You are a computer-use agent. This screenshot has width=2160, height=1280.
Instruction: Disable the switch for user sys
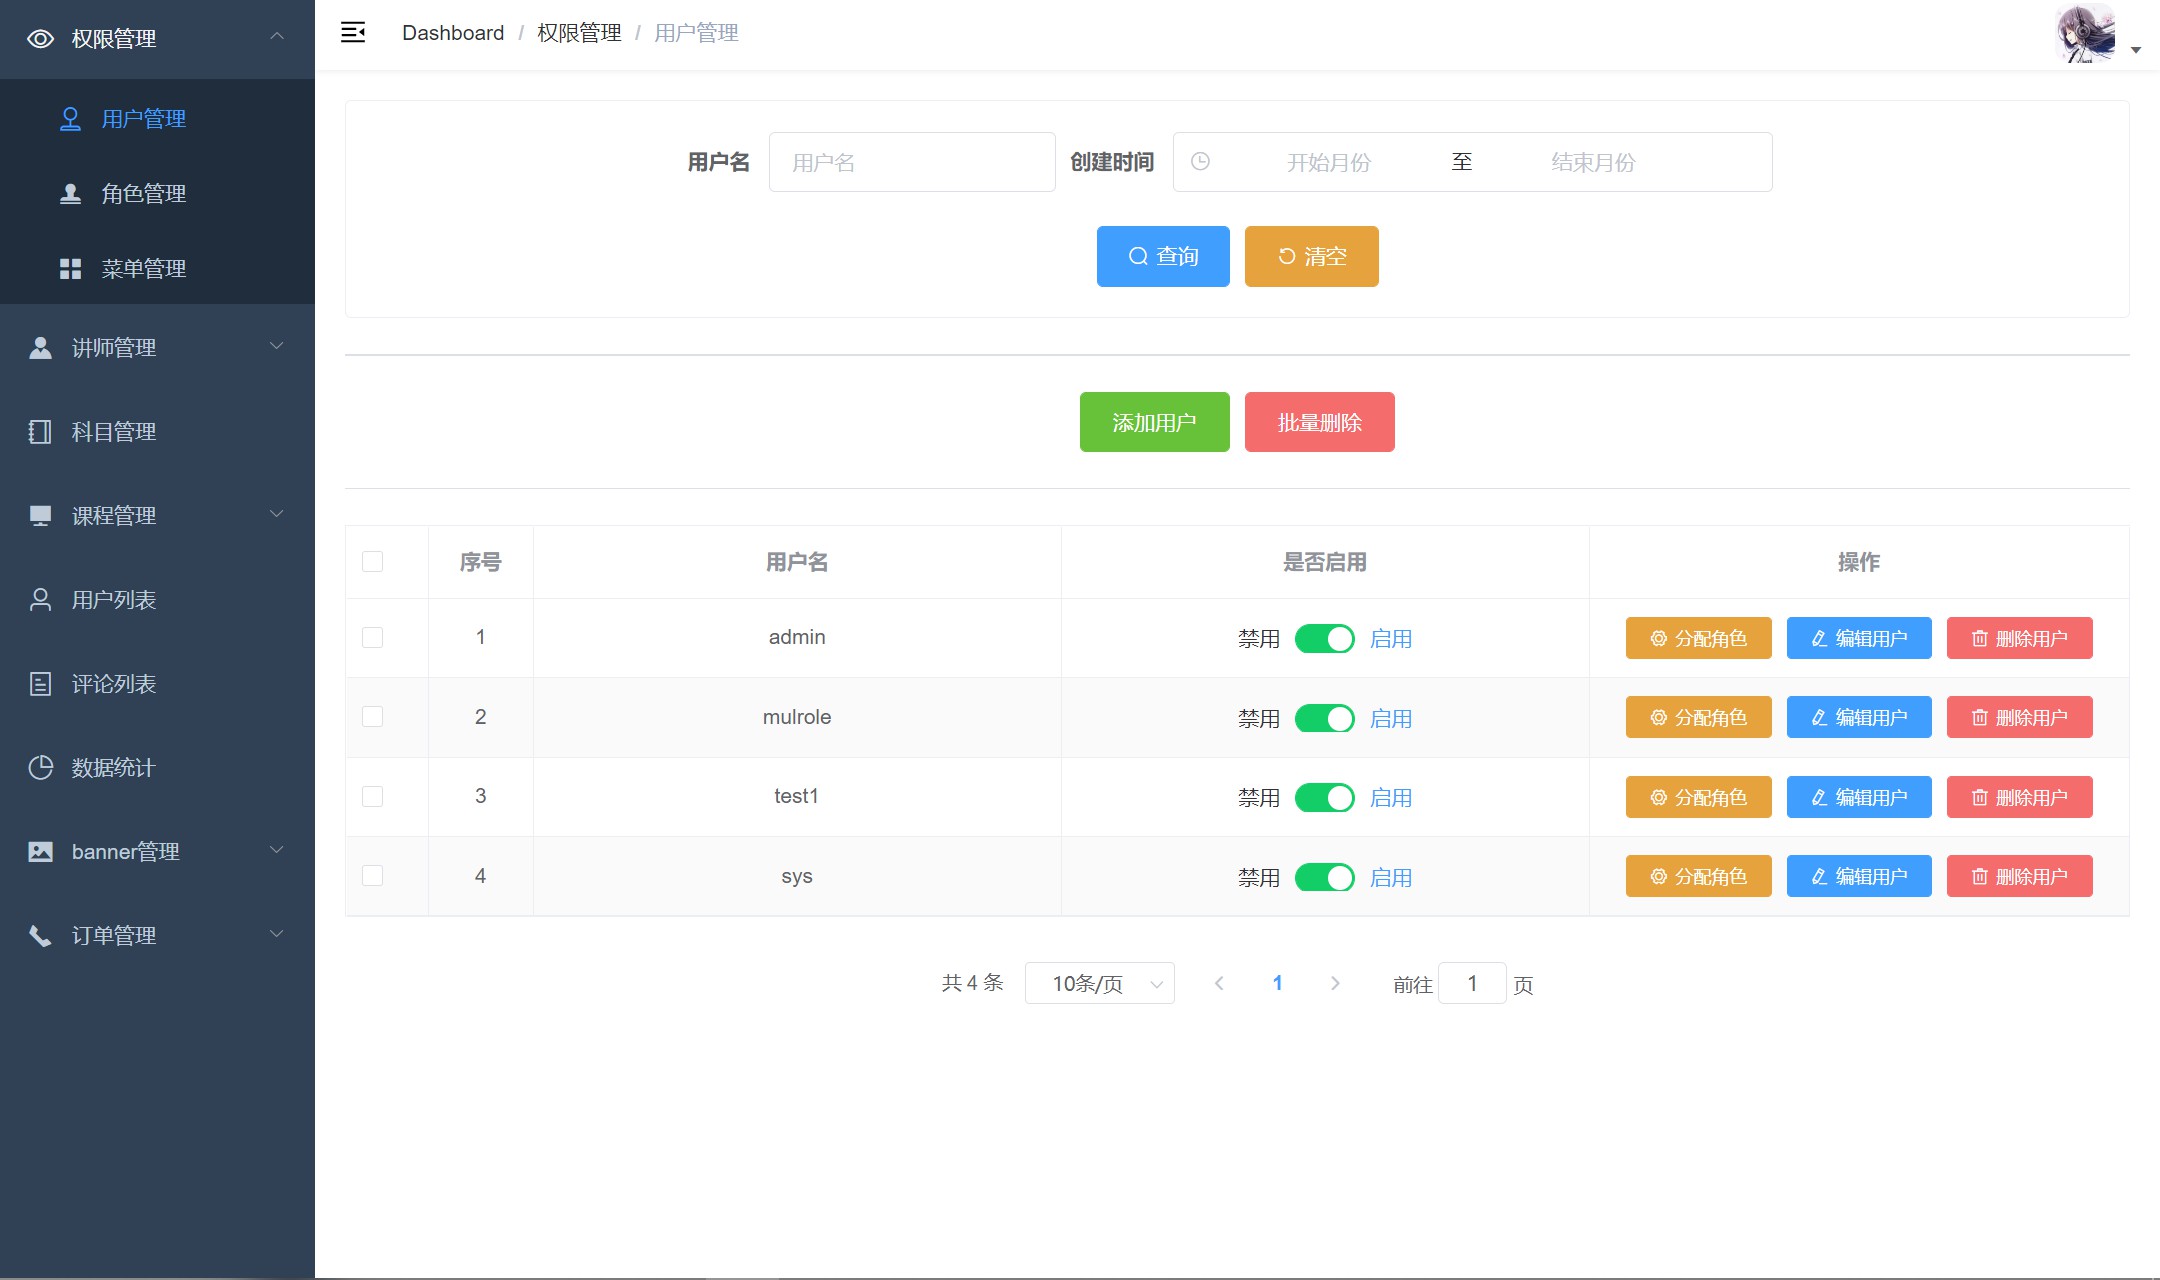coord(1324,878)
